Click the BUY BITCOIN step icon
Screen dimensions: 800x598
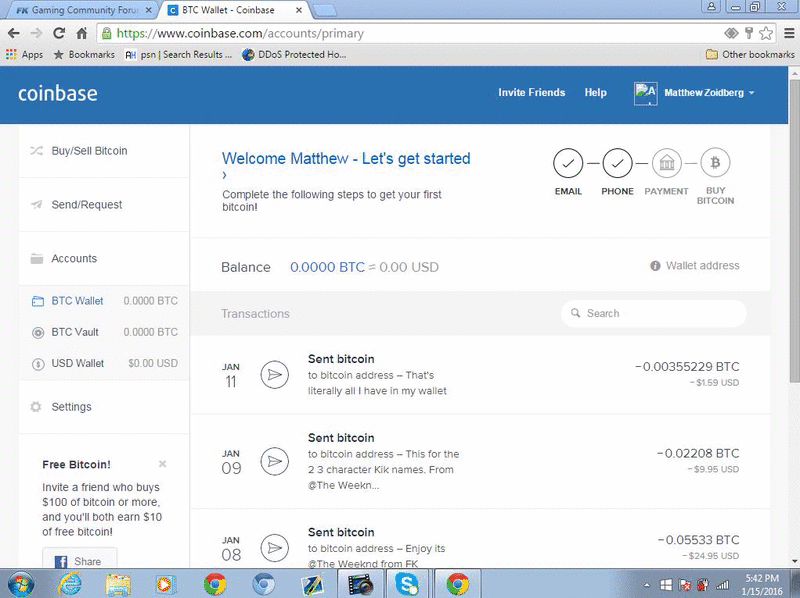715,162
